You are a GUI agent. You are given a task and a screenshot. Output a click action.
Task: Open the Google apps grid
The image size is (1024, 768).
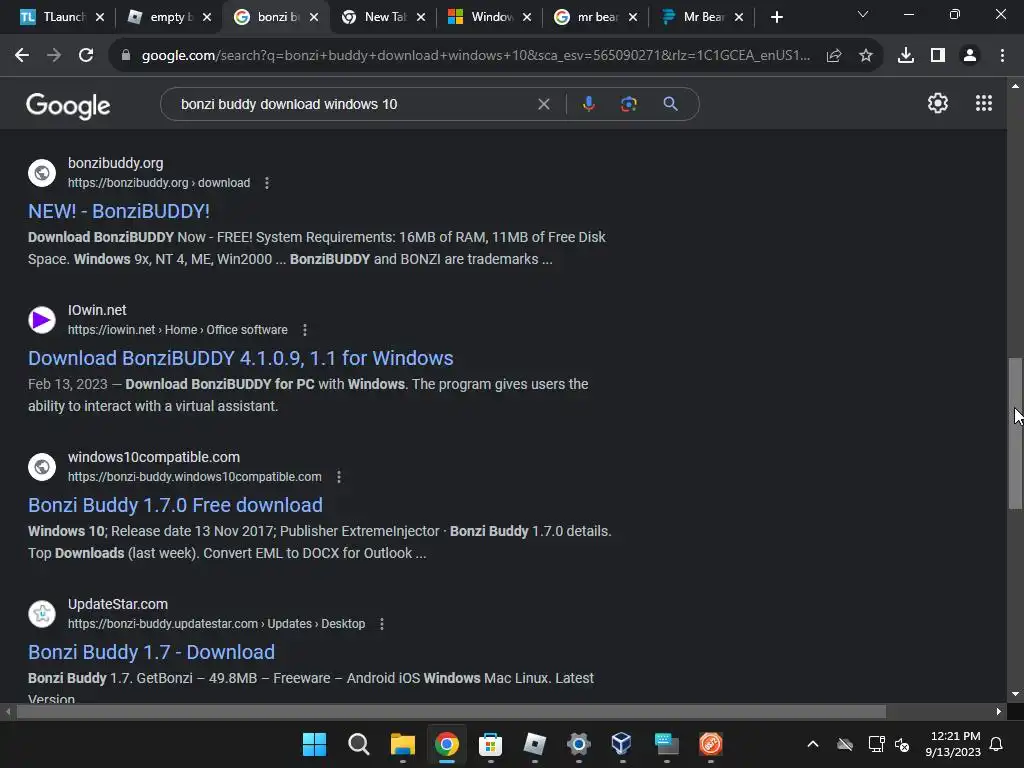(984, 103)
